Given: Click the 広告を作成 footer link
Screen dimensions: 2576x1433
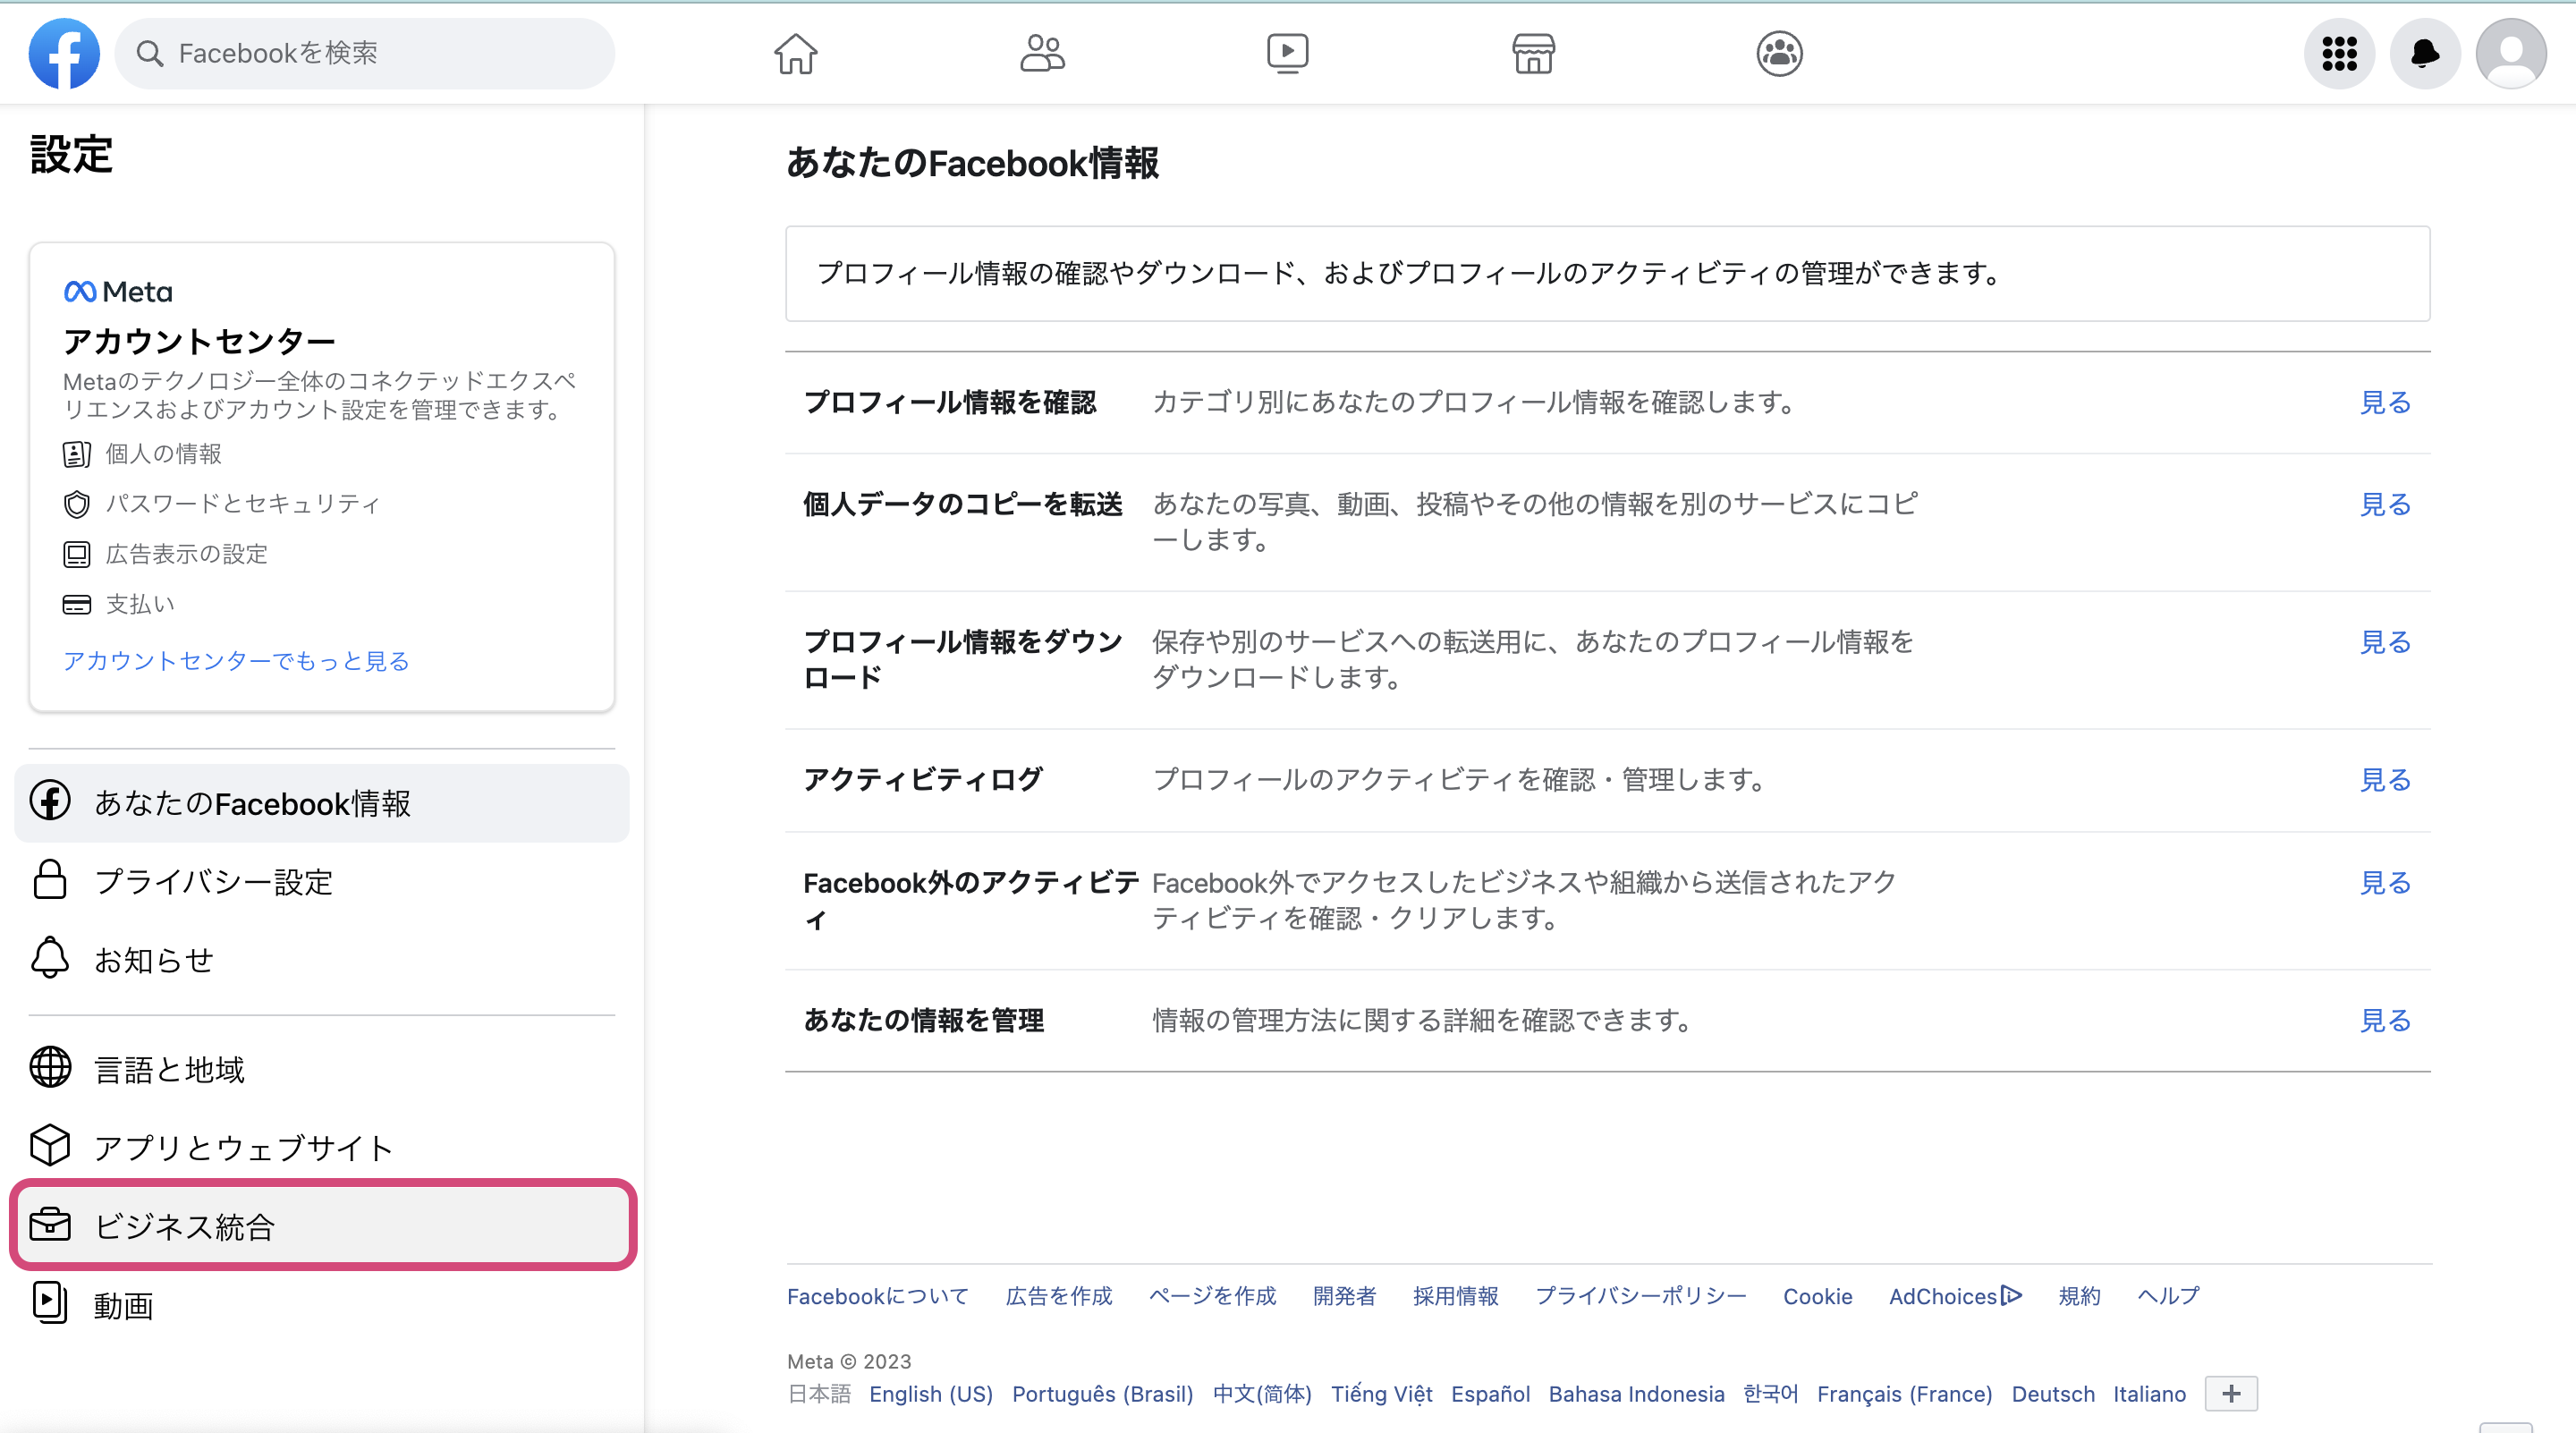Looking at the screenshot, I should coord(1058,1297).
